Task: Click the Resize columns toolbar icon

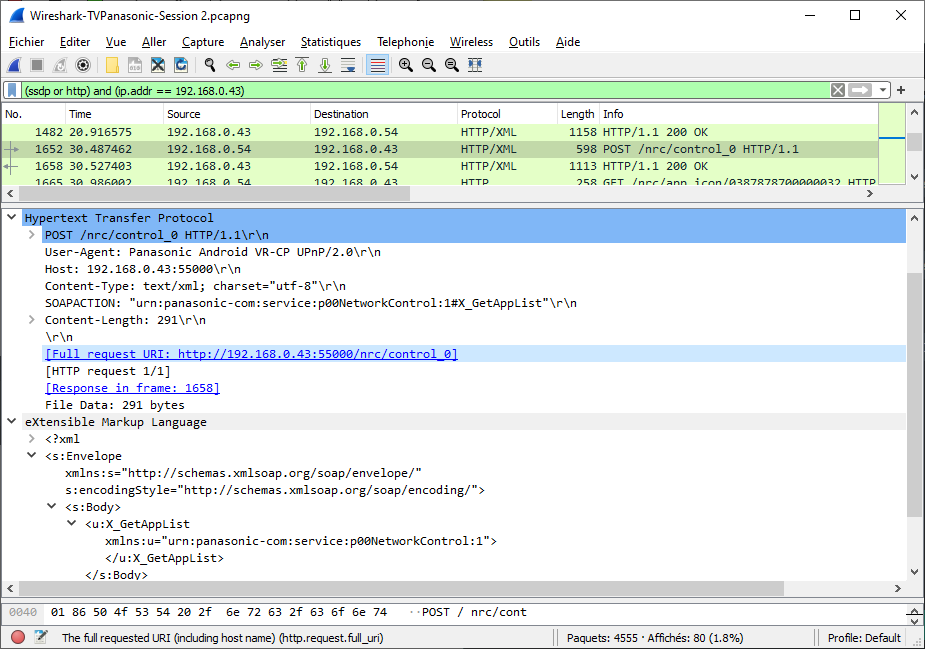Action: [x=475, y=65]
